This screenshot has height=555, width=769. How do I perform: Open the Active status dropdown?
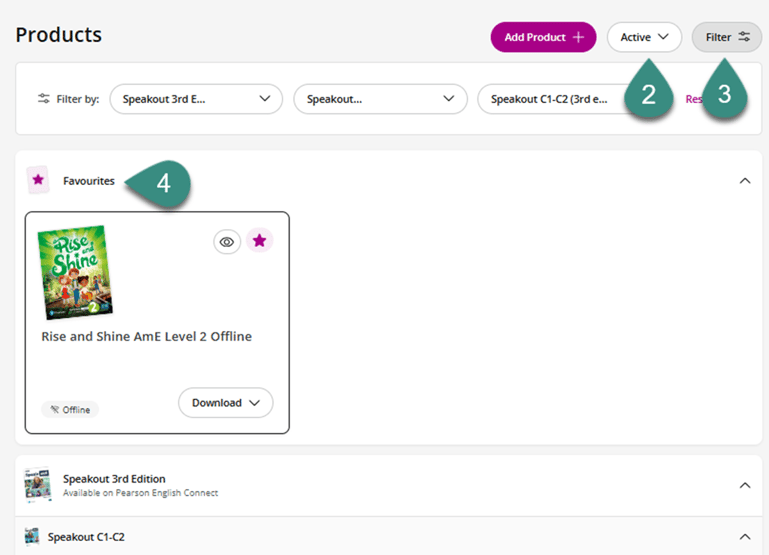pos(643,37)
